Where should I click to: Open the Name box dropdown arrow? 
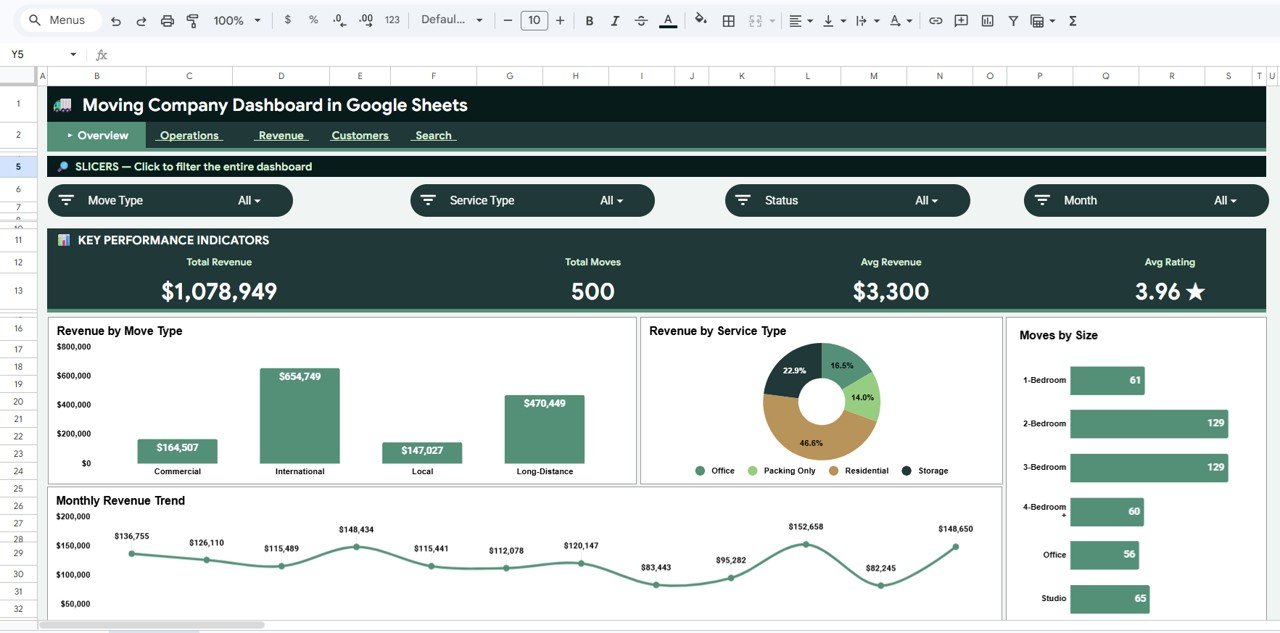tap(73, 54)
